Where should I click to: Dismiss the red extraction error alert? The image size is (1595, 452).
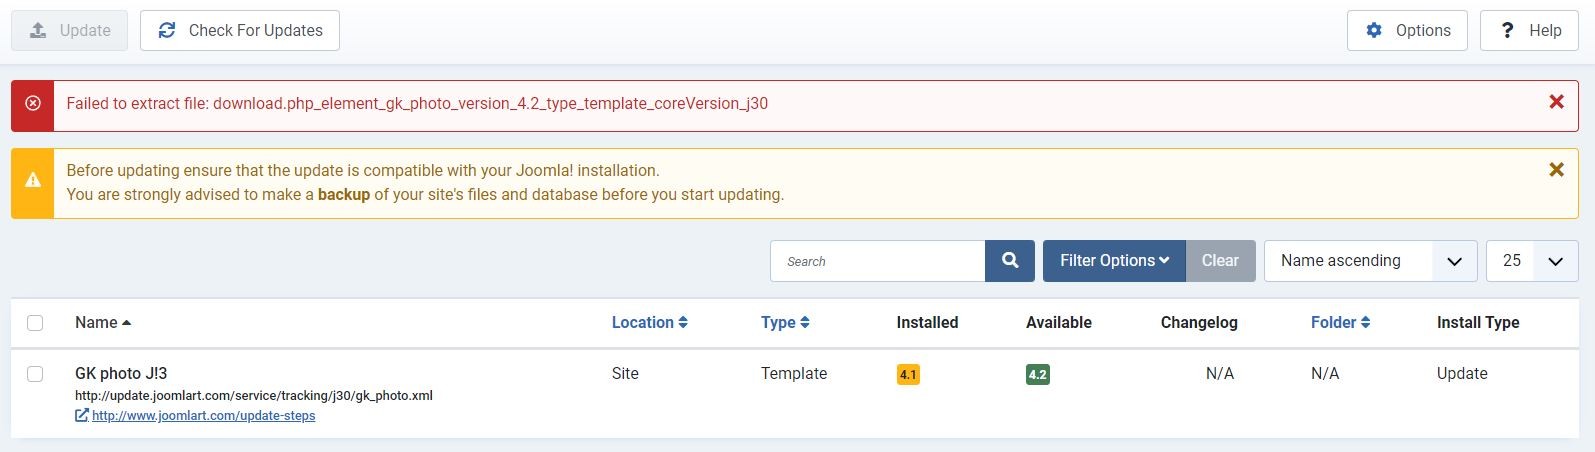pos(1556,102)
